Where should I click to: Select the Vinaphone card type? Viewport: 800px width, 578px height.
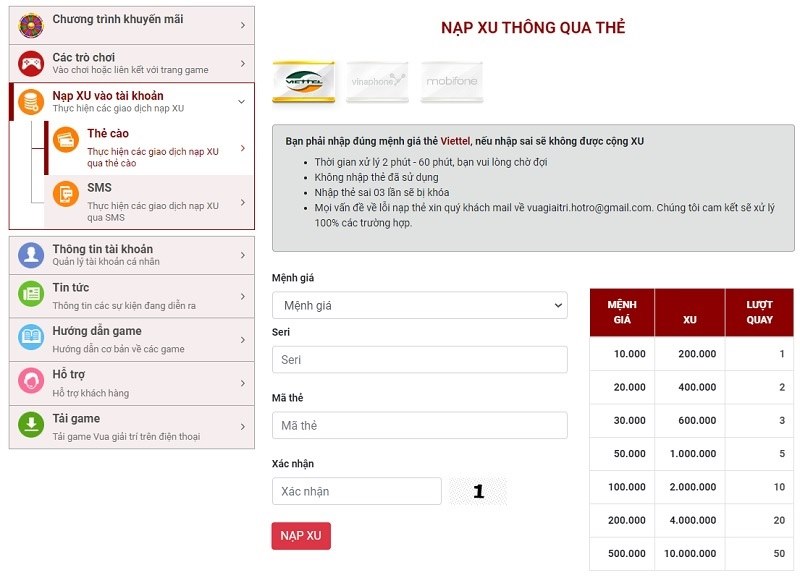pyautogui.click(x=376, y=82)
